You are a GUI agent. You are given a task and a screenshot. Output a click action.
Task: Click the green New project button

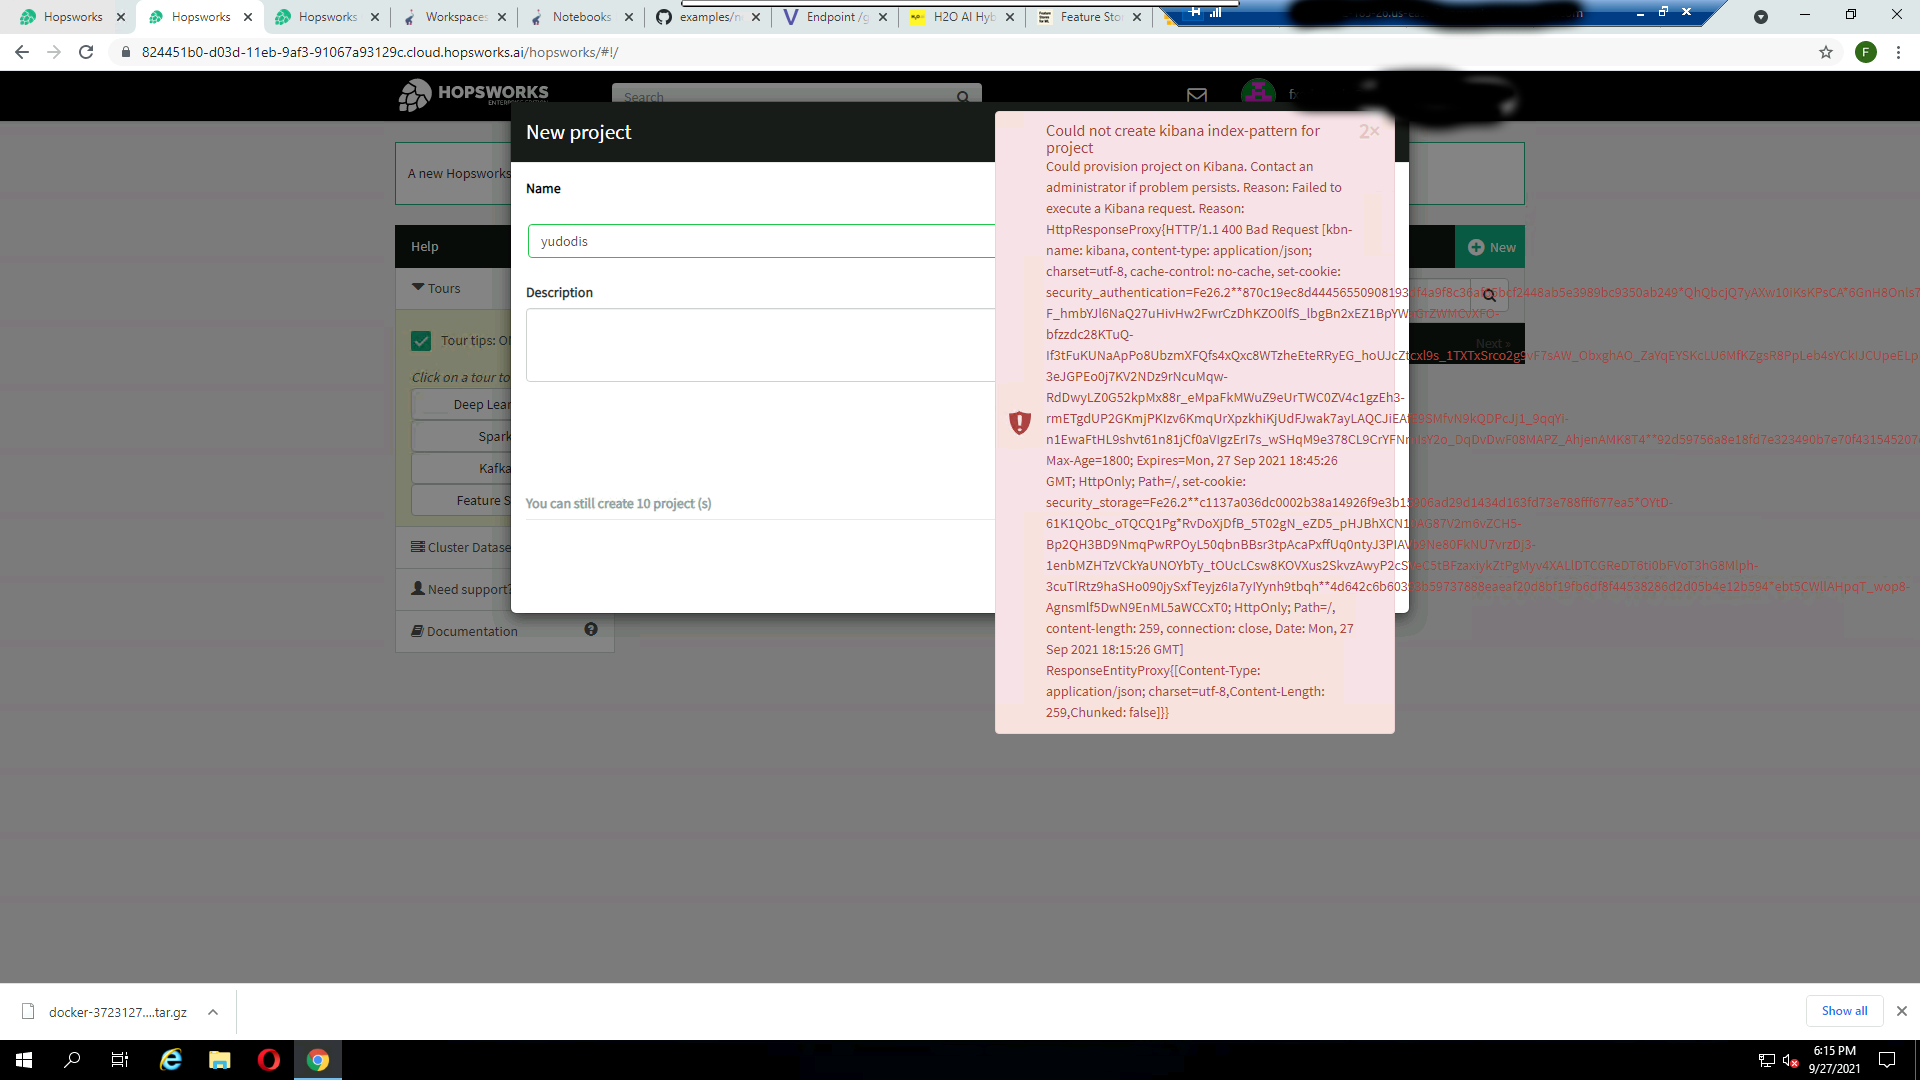(1489, 246)
